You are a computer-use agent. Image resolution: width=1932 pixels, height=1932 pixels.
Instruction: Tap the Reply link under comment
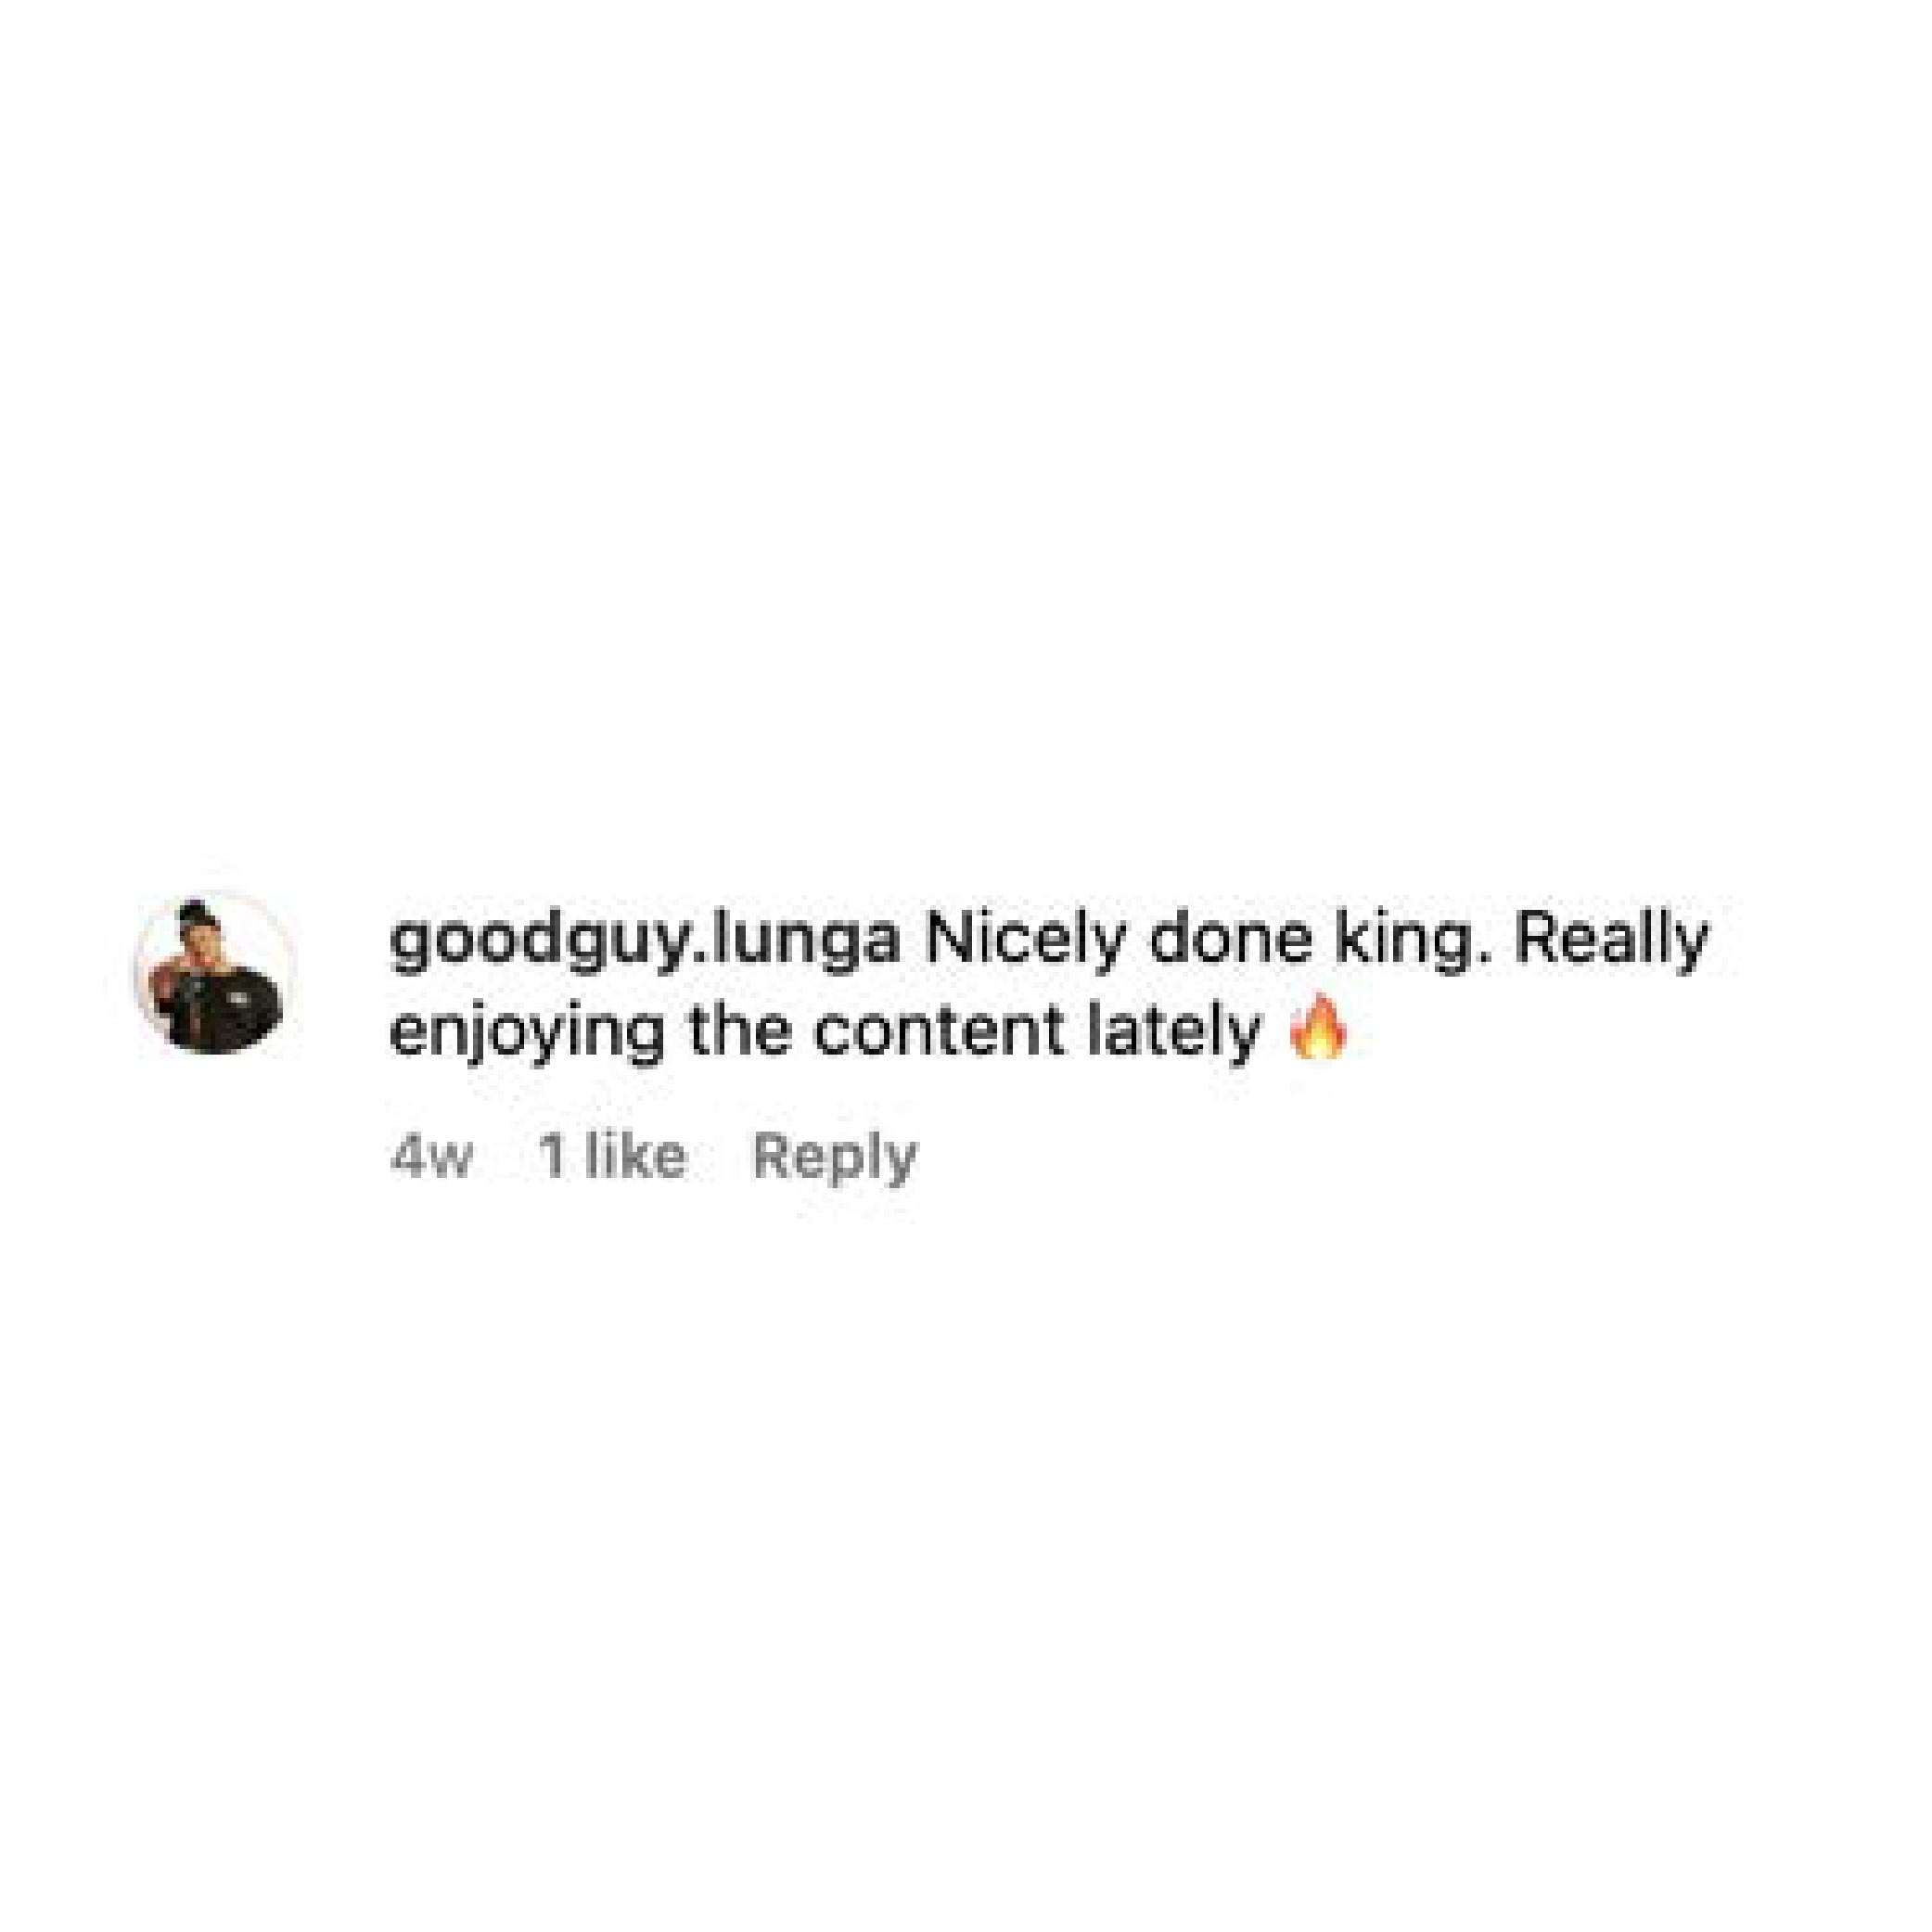pyautogui.click(x=834, y=1157)
